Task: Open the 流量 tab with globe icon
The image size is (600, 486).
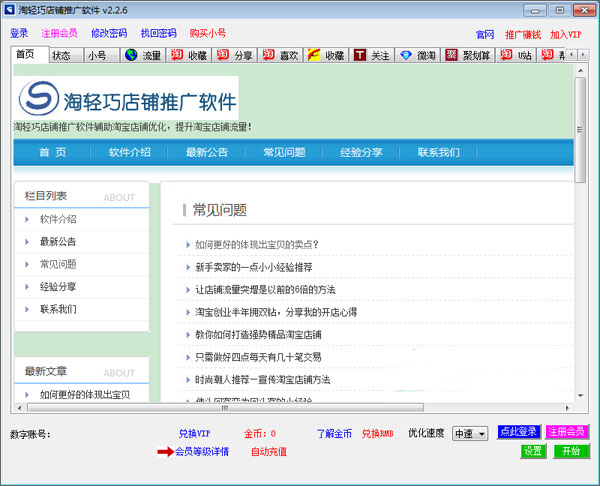Action: click(142, 55)
